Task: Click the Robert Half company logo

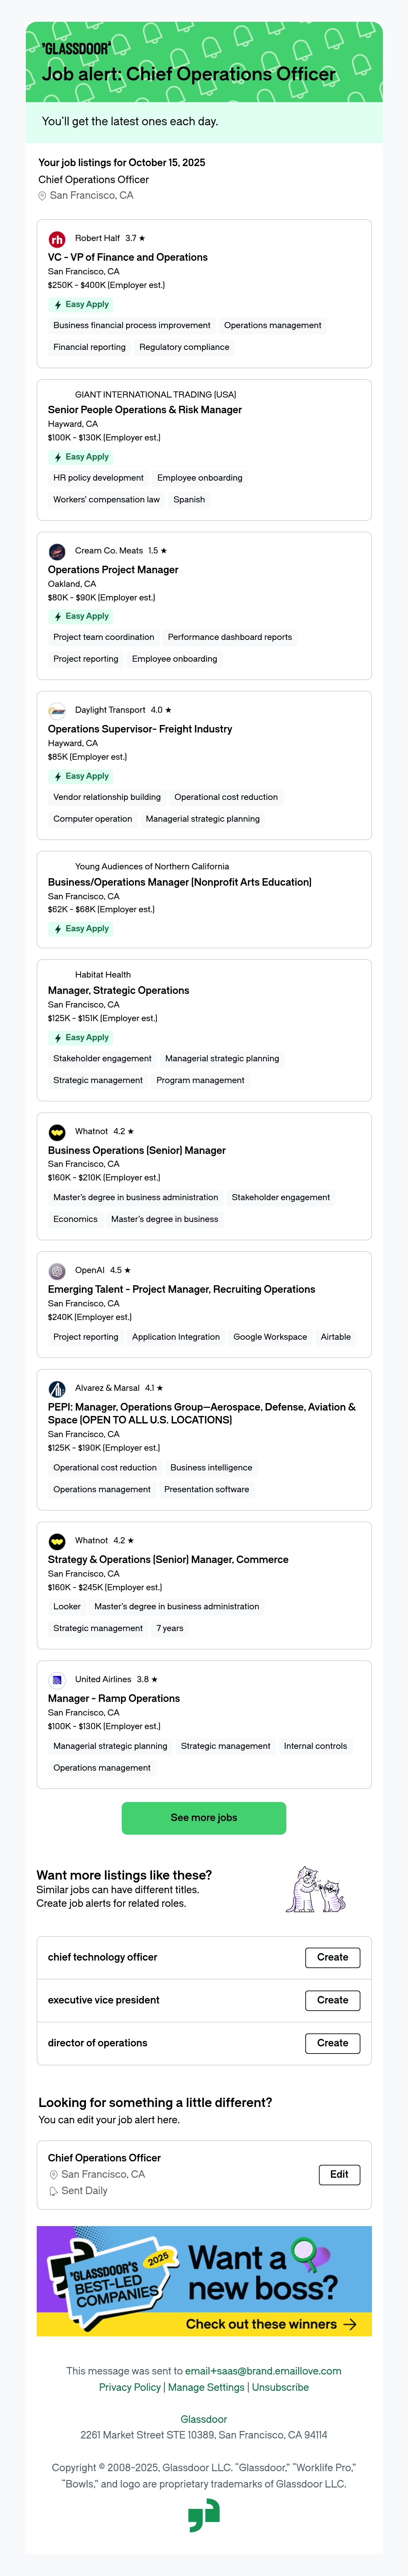Action: pos(57,239)
